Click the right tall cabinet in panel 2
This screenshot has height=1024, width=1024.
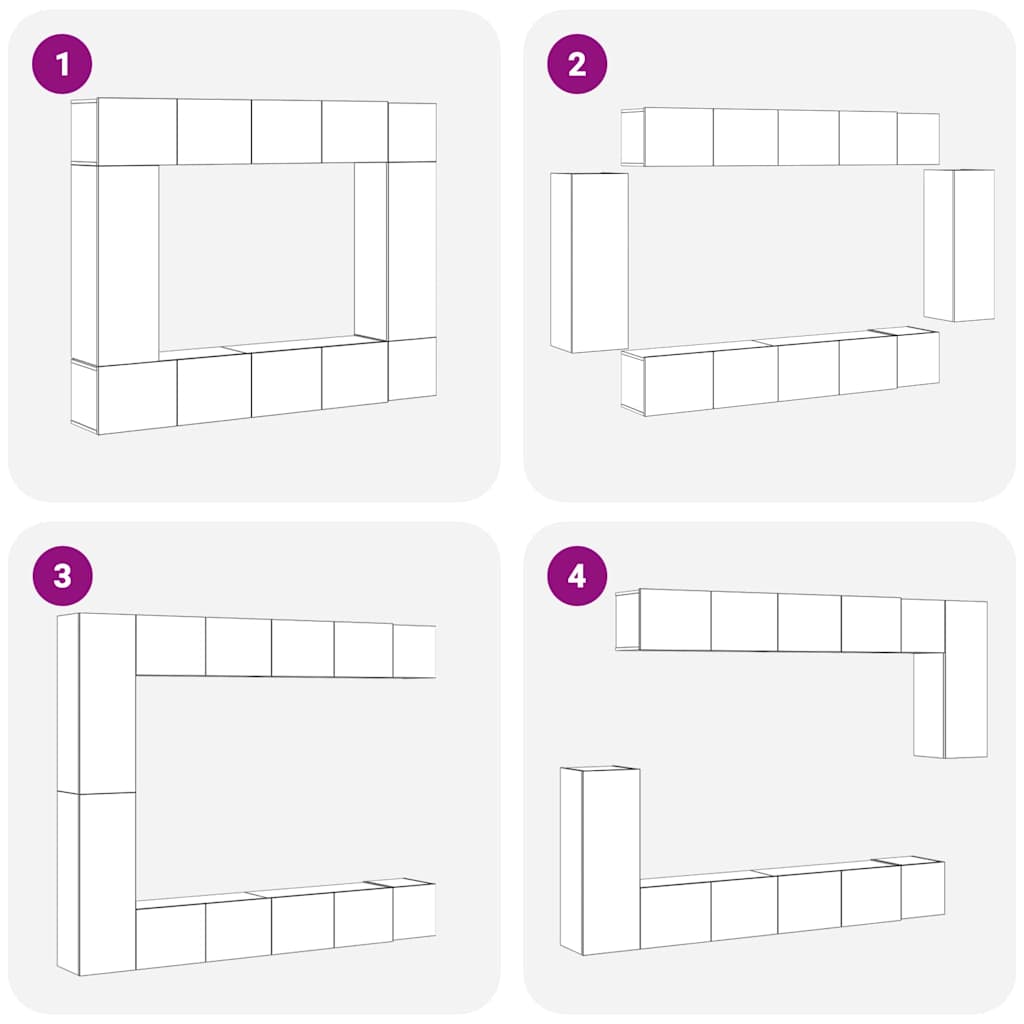(959, 245)
